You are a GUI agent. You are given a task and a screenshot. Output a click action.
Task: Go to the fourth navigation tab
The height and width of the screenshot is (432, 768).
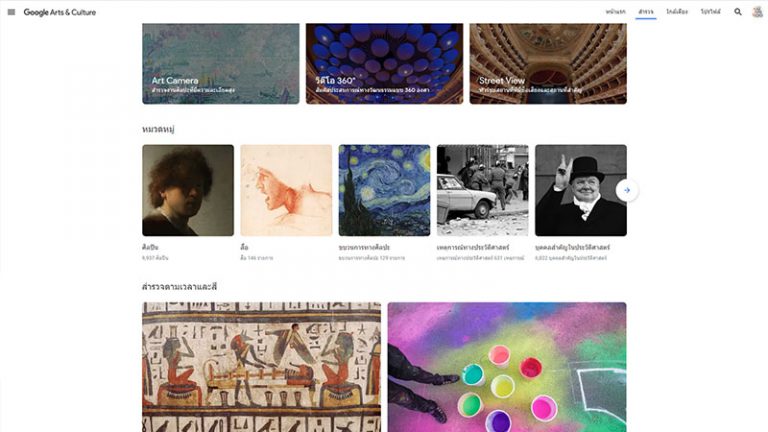coord(710,12)
